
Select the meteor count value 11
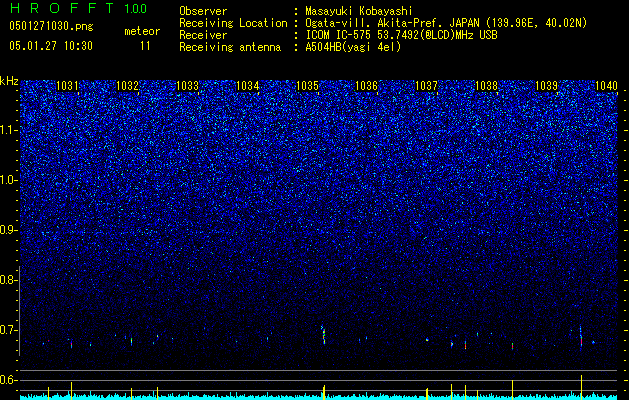(145, 46)
